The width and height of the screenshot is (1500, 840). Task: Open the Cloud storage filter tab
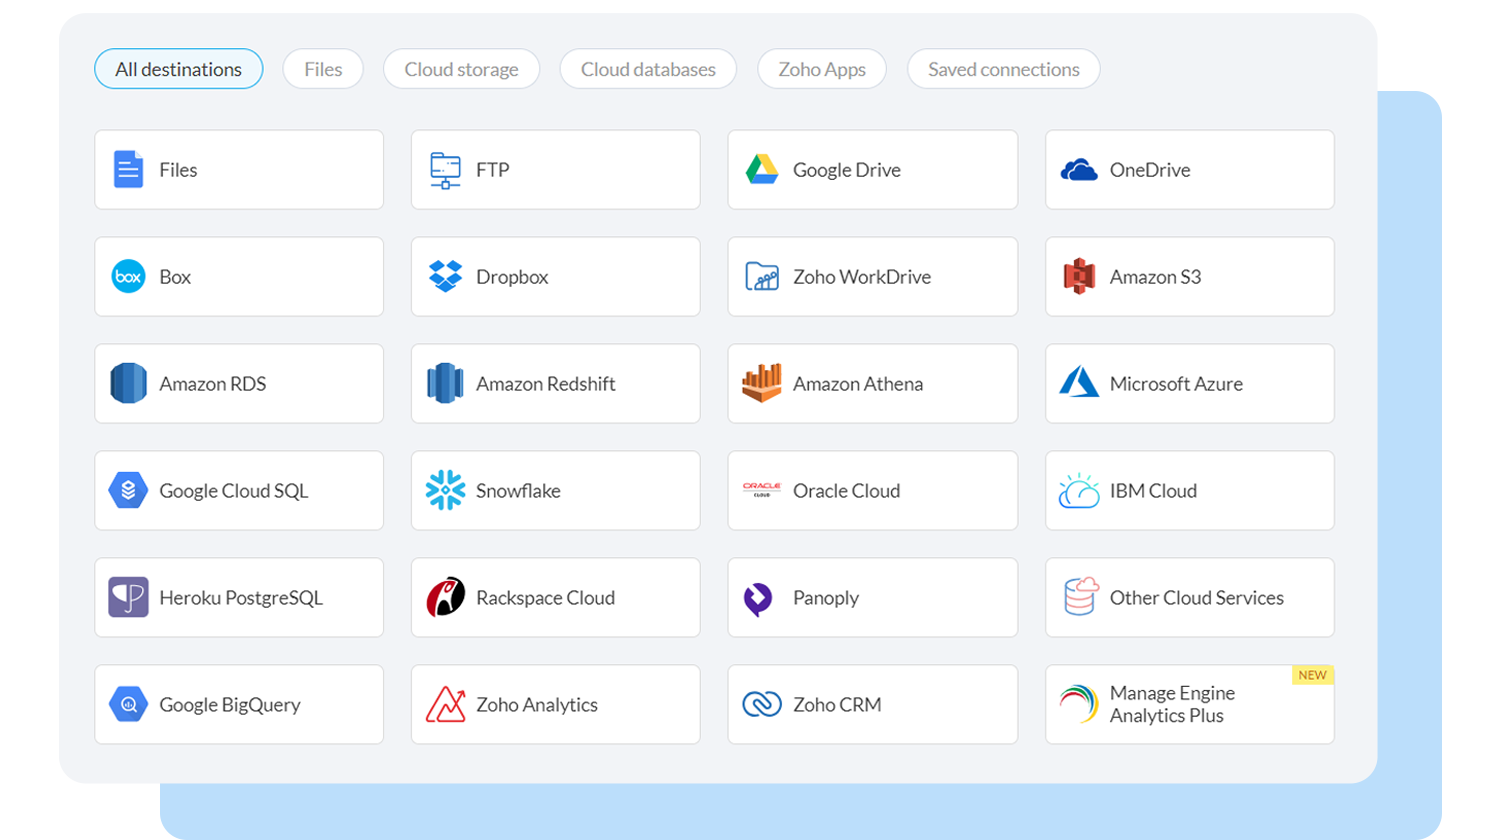click(x=461, y=69)
